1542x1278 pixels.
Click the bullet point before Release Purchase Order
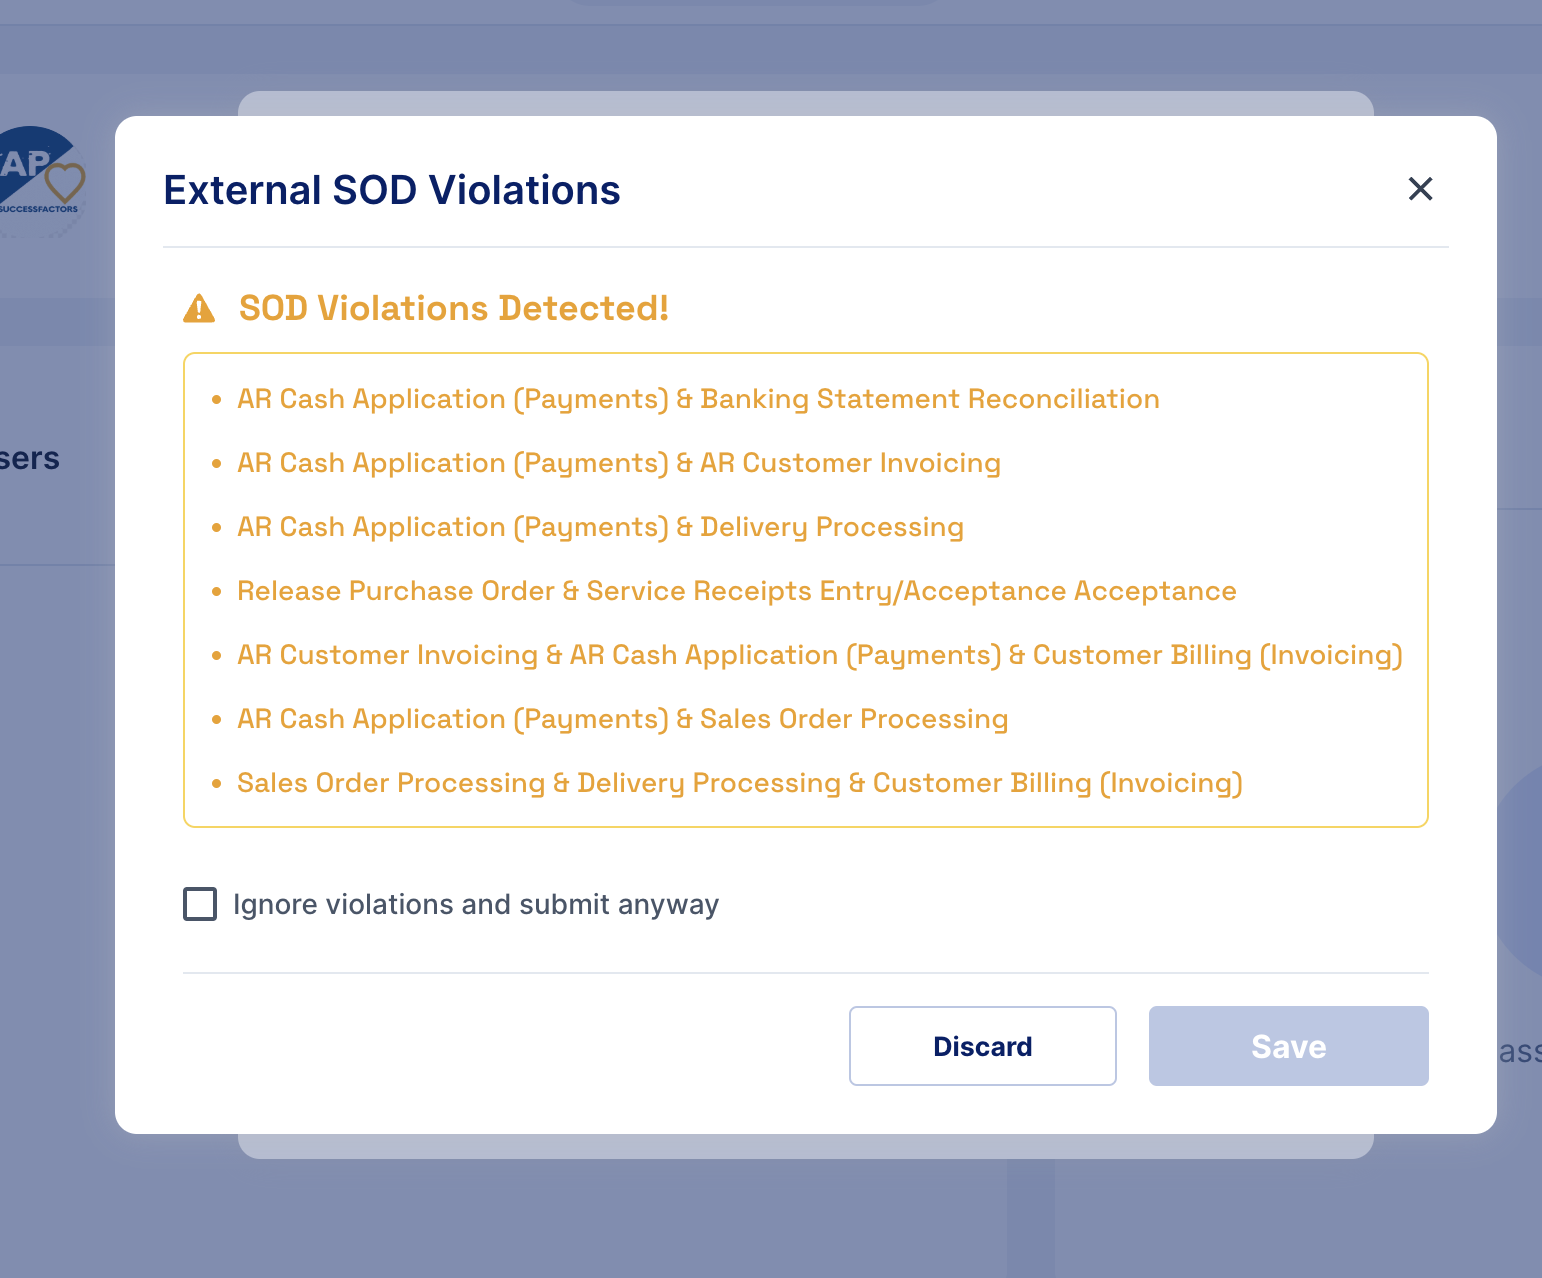coord(216,592)
